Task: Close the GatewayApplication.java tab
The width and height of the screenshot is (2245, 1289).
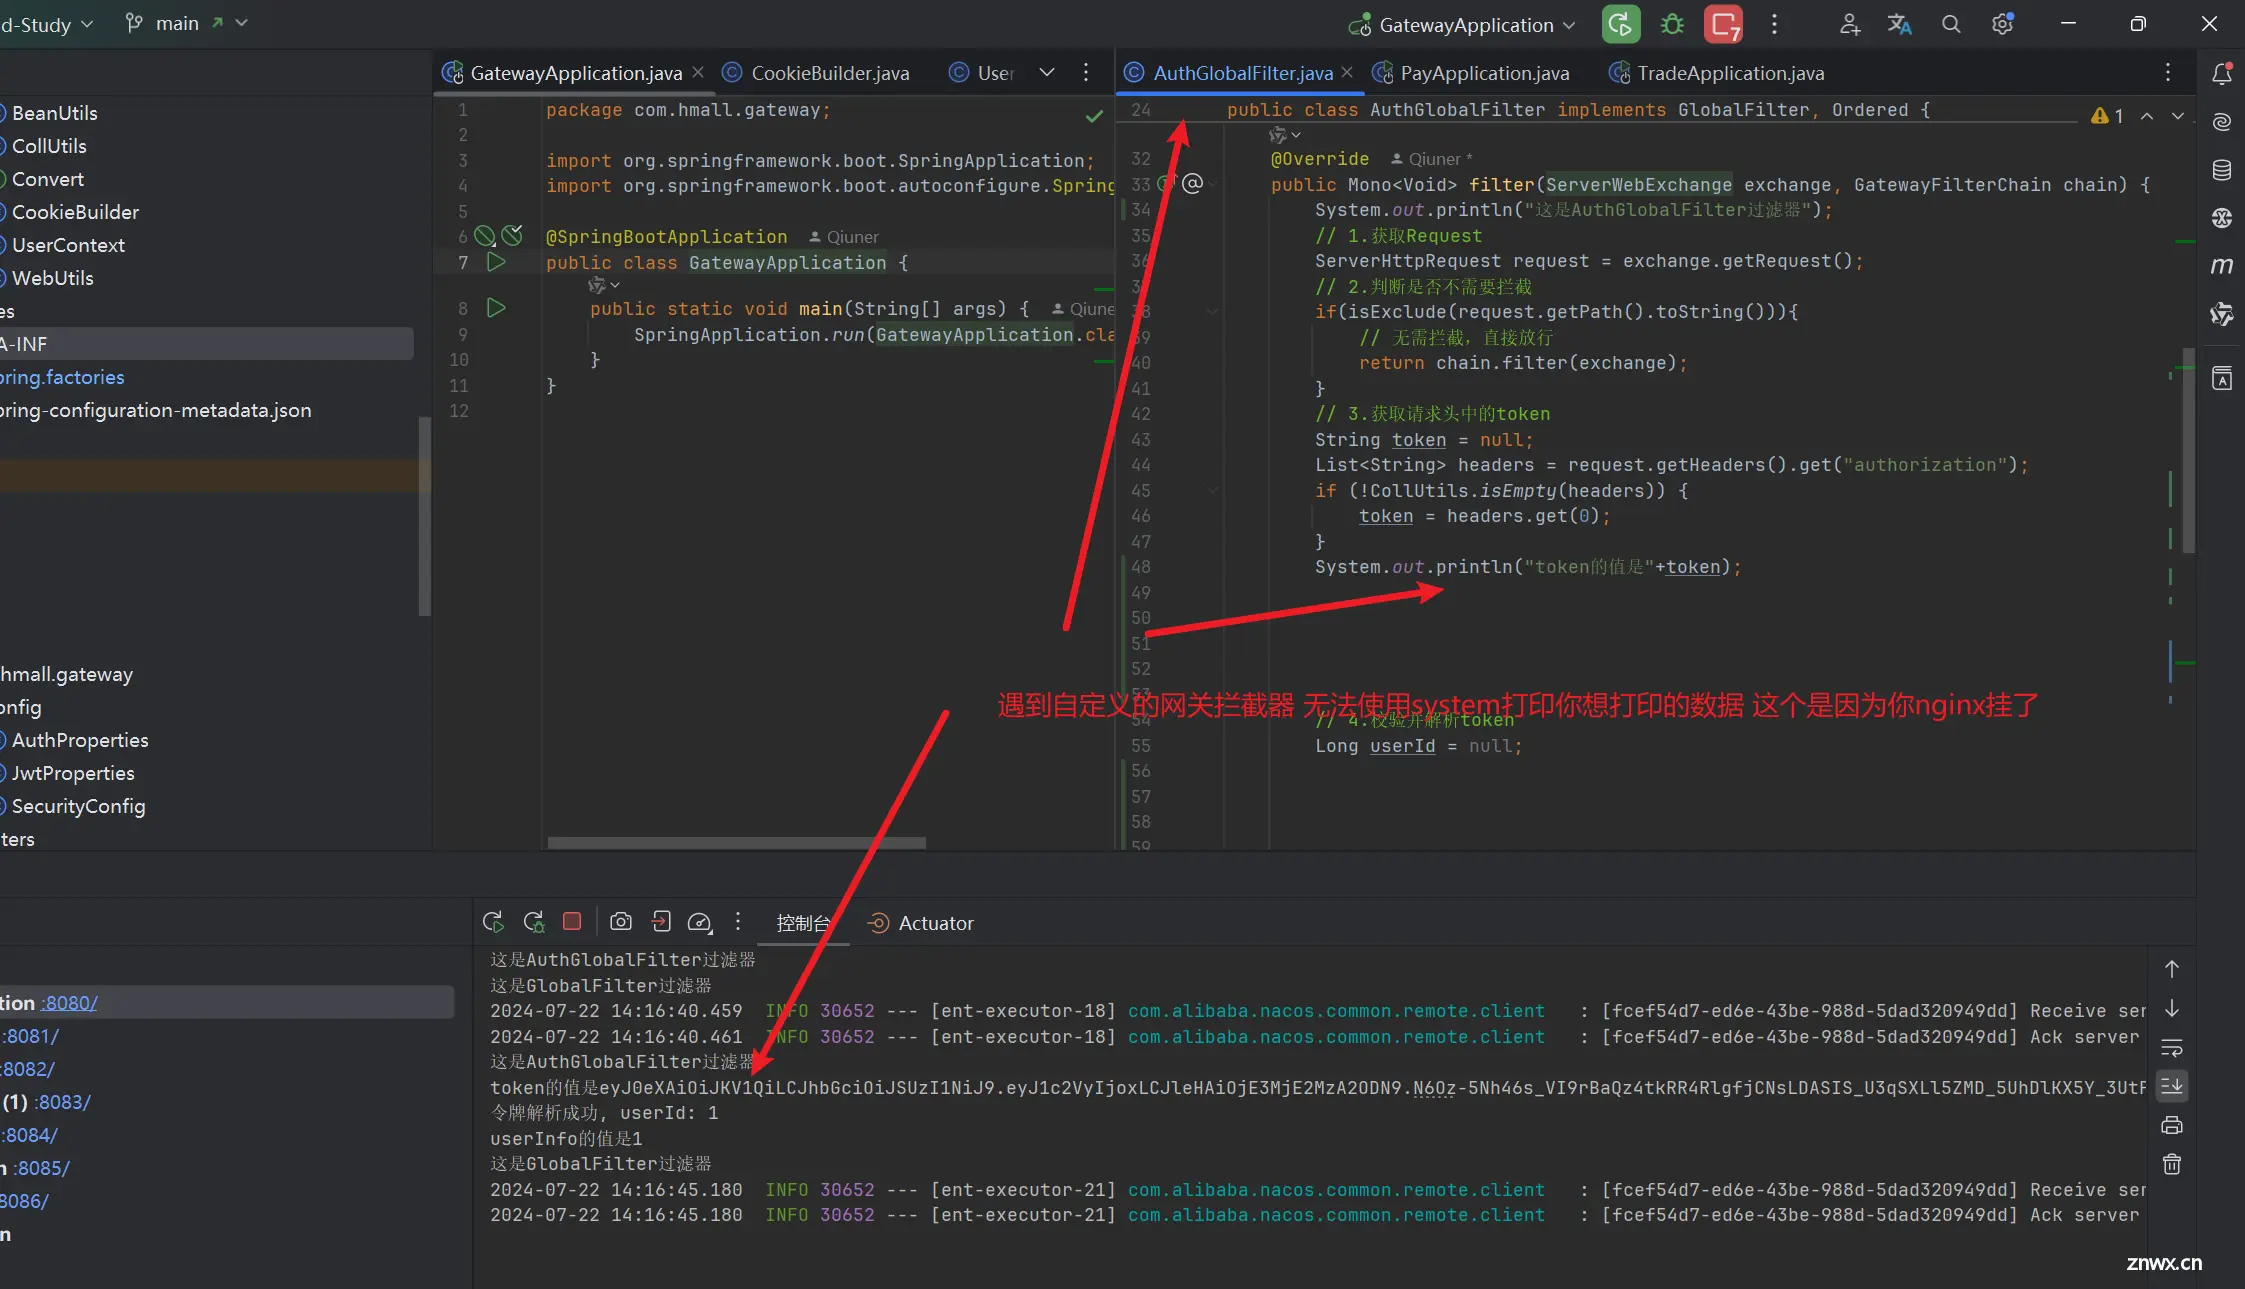Action: tap(698, 72)
